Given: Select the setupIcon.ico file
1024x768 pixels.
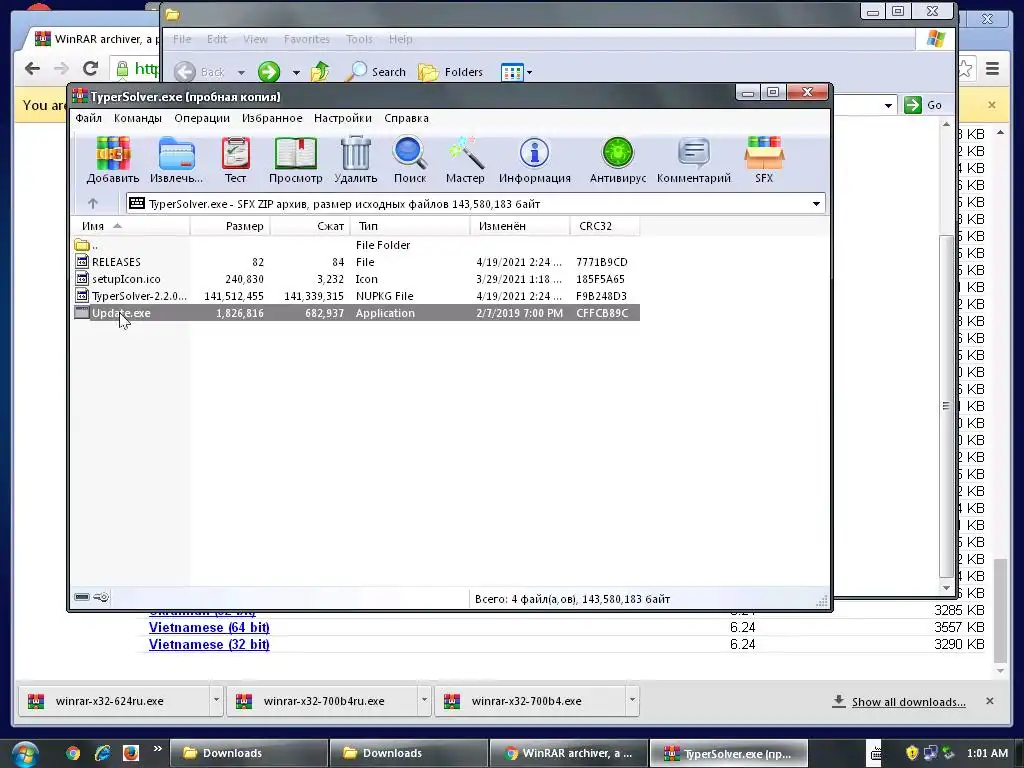Looking at the screenshot, I should click(x=356, y=279).
